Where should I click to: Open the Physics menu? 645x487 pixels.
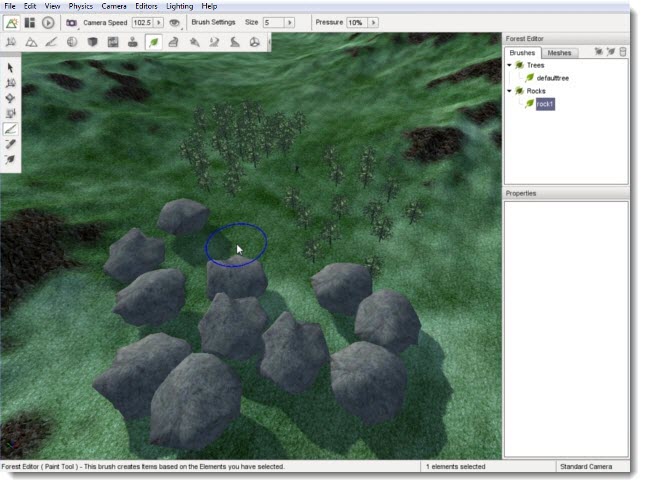point(81,6)
